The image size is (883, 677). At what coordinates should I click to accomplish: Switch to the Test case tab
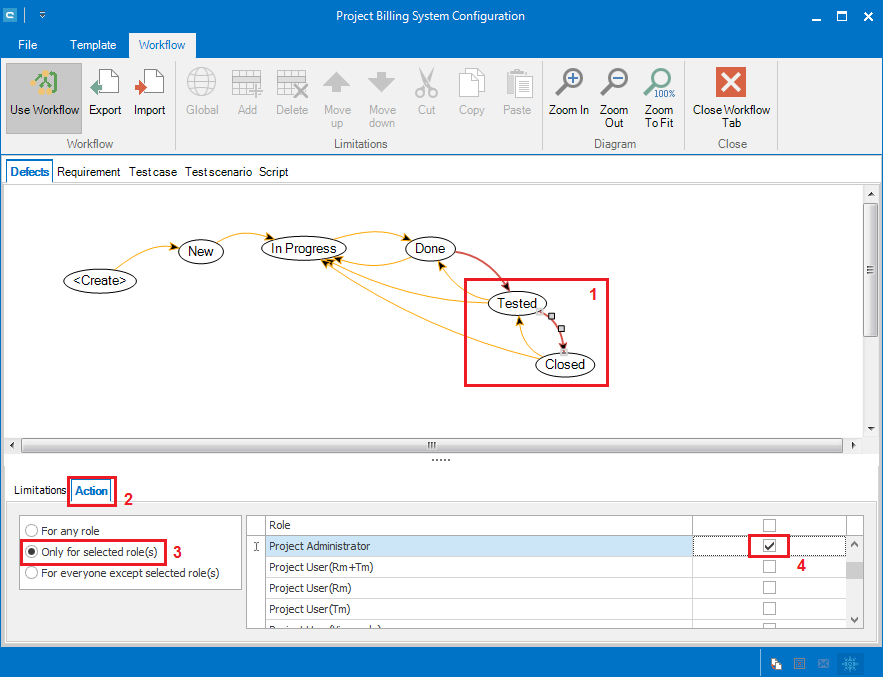click(152, 172)
